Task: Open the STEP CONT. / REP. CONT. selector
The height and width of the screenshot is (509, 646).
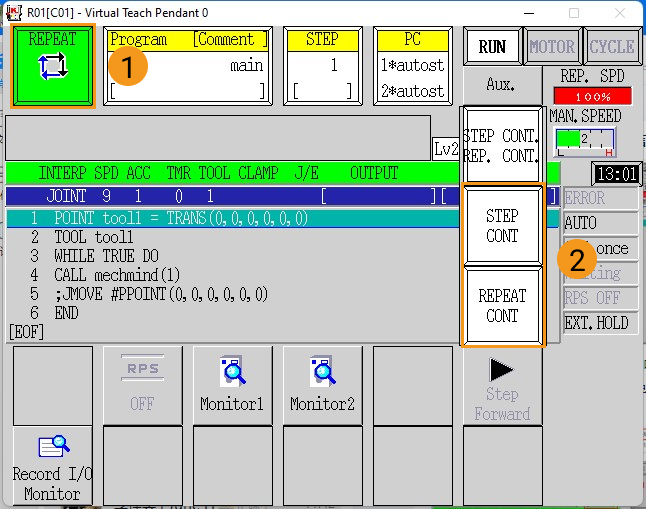Action: [501, 145]
